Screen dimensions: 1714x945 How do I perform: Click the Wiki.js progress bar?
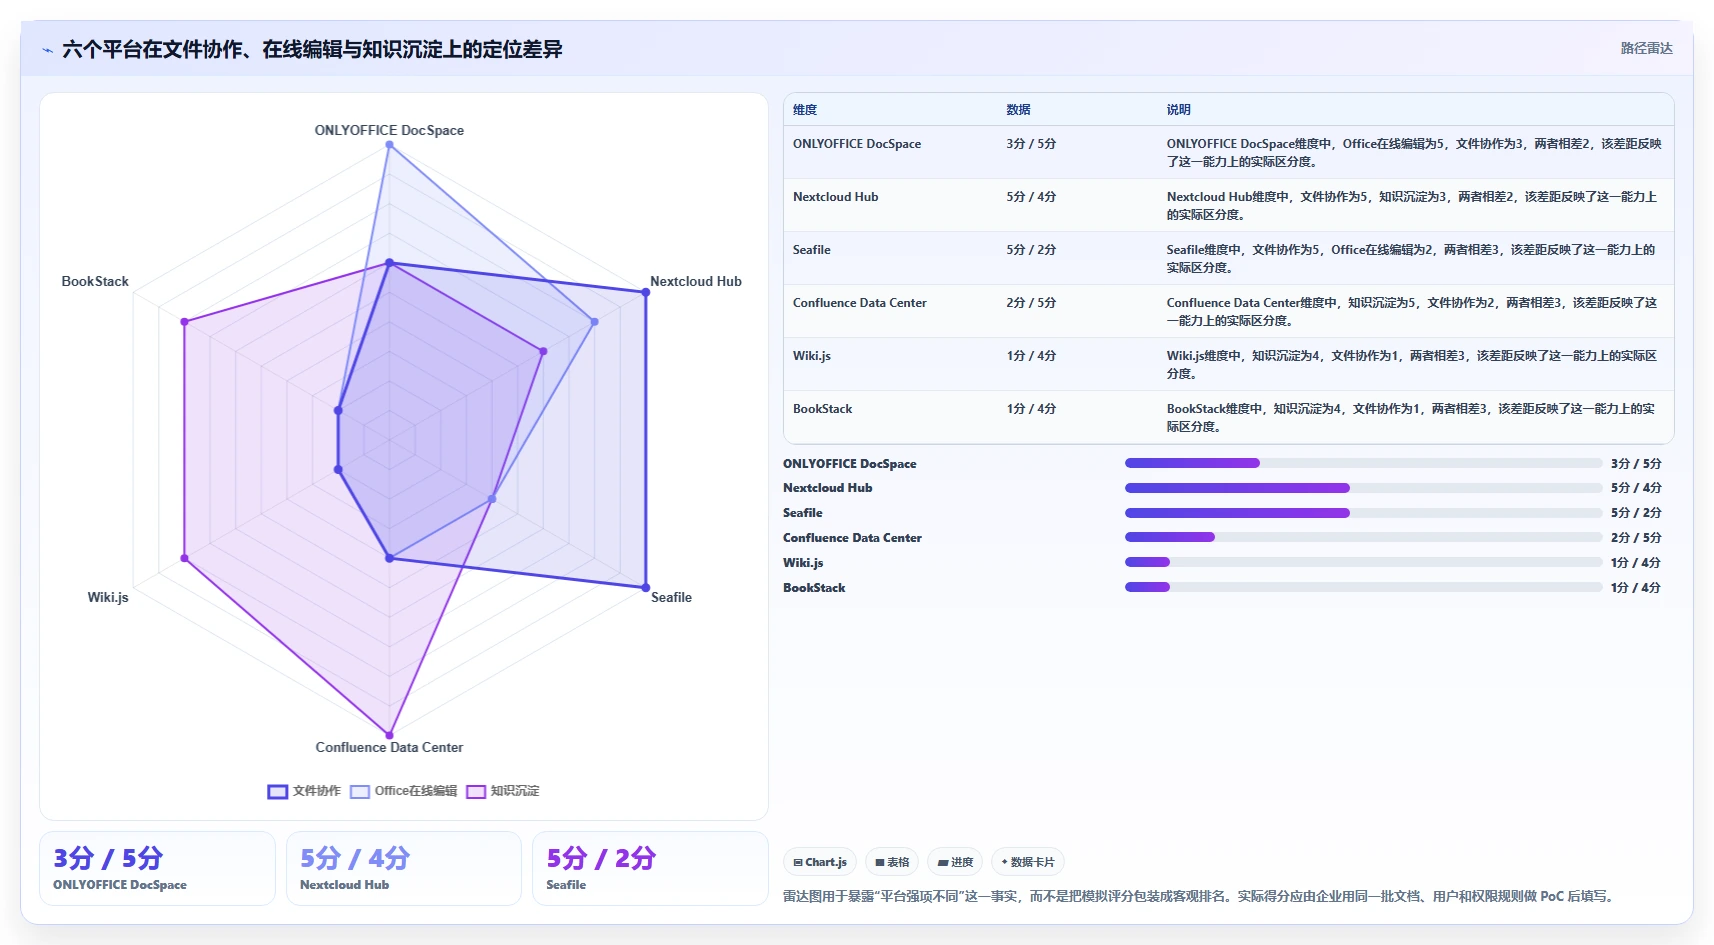(1363, 562)
